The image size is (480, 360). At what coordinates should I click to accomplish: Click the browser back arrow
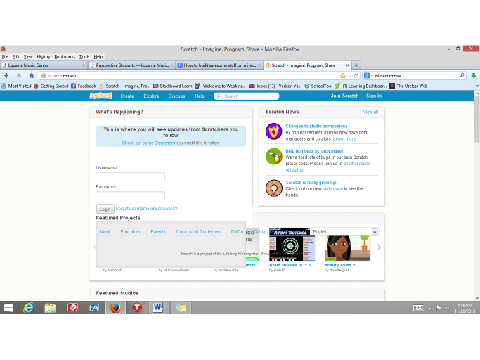pos(6,76)
